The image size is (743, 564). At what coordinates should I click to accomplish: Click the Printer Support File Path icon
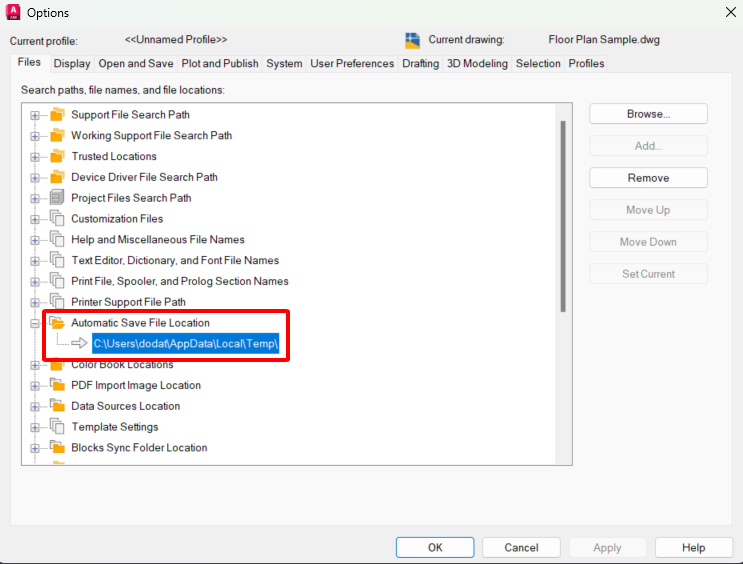tap(57, 302)
